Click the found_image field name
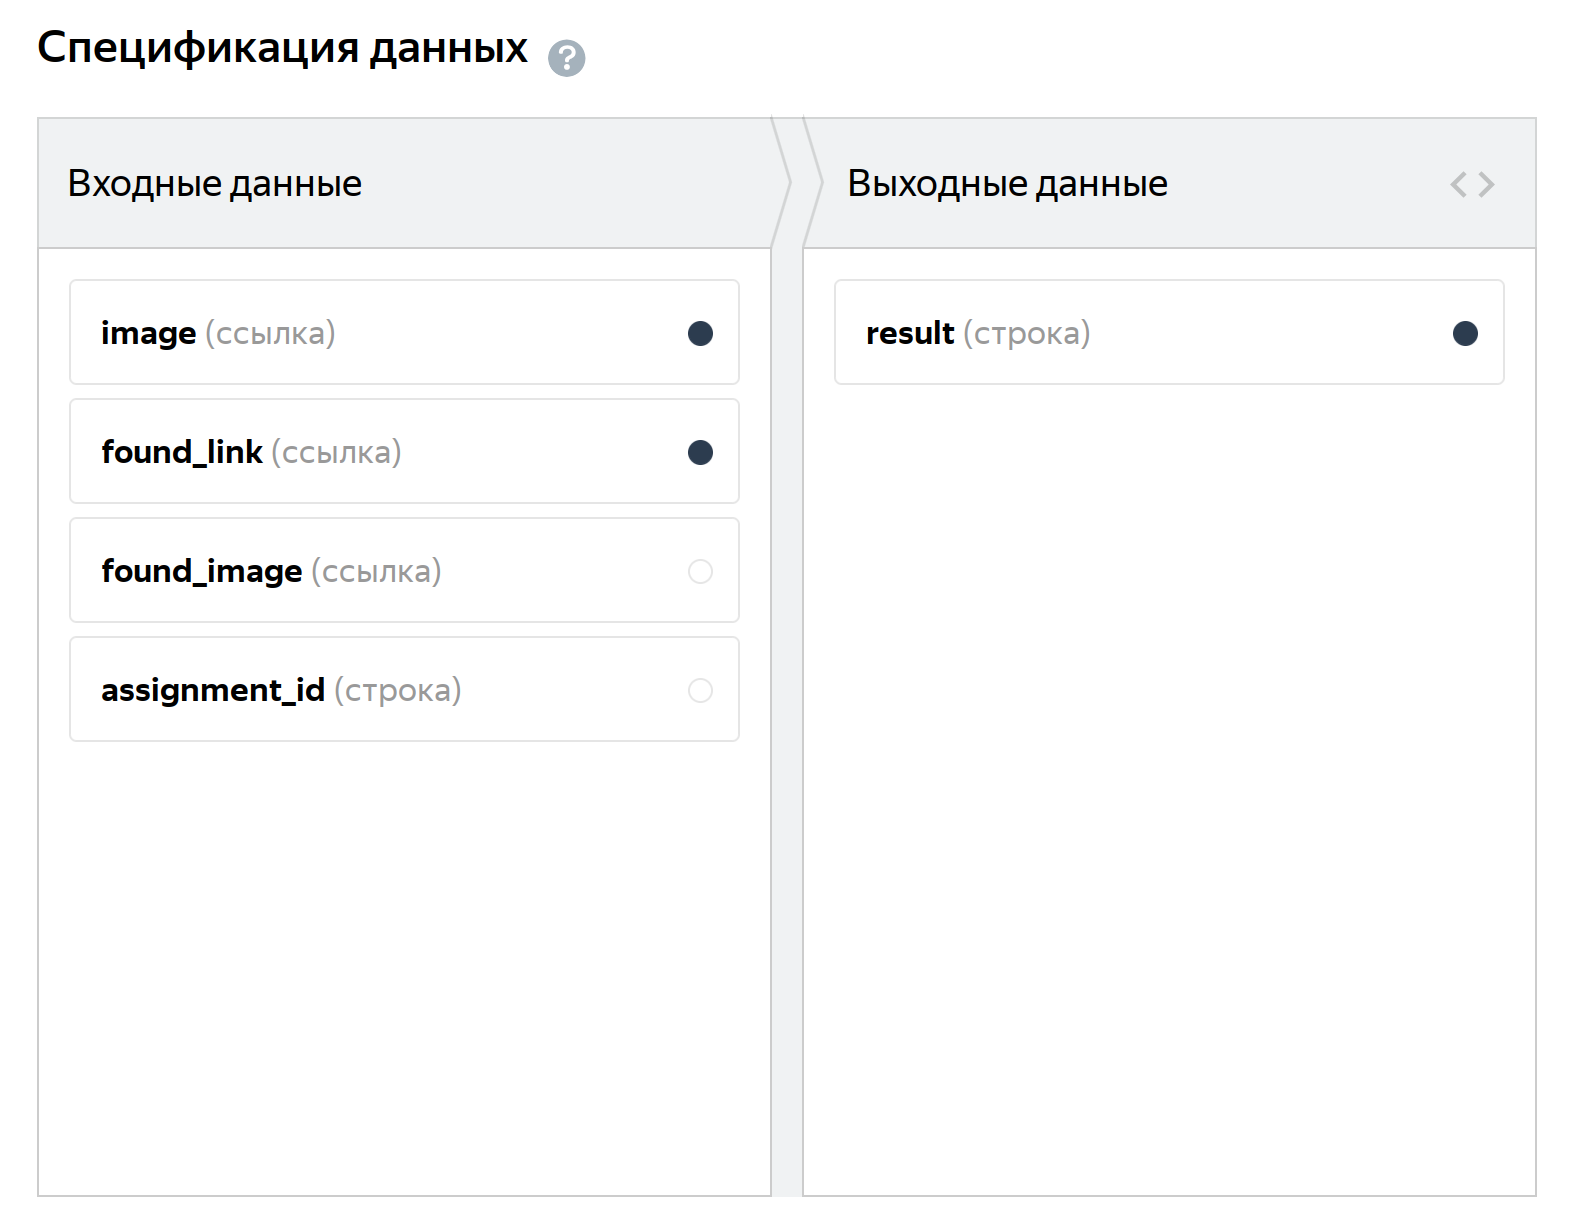 [x=201, y=571]
